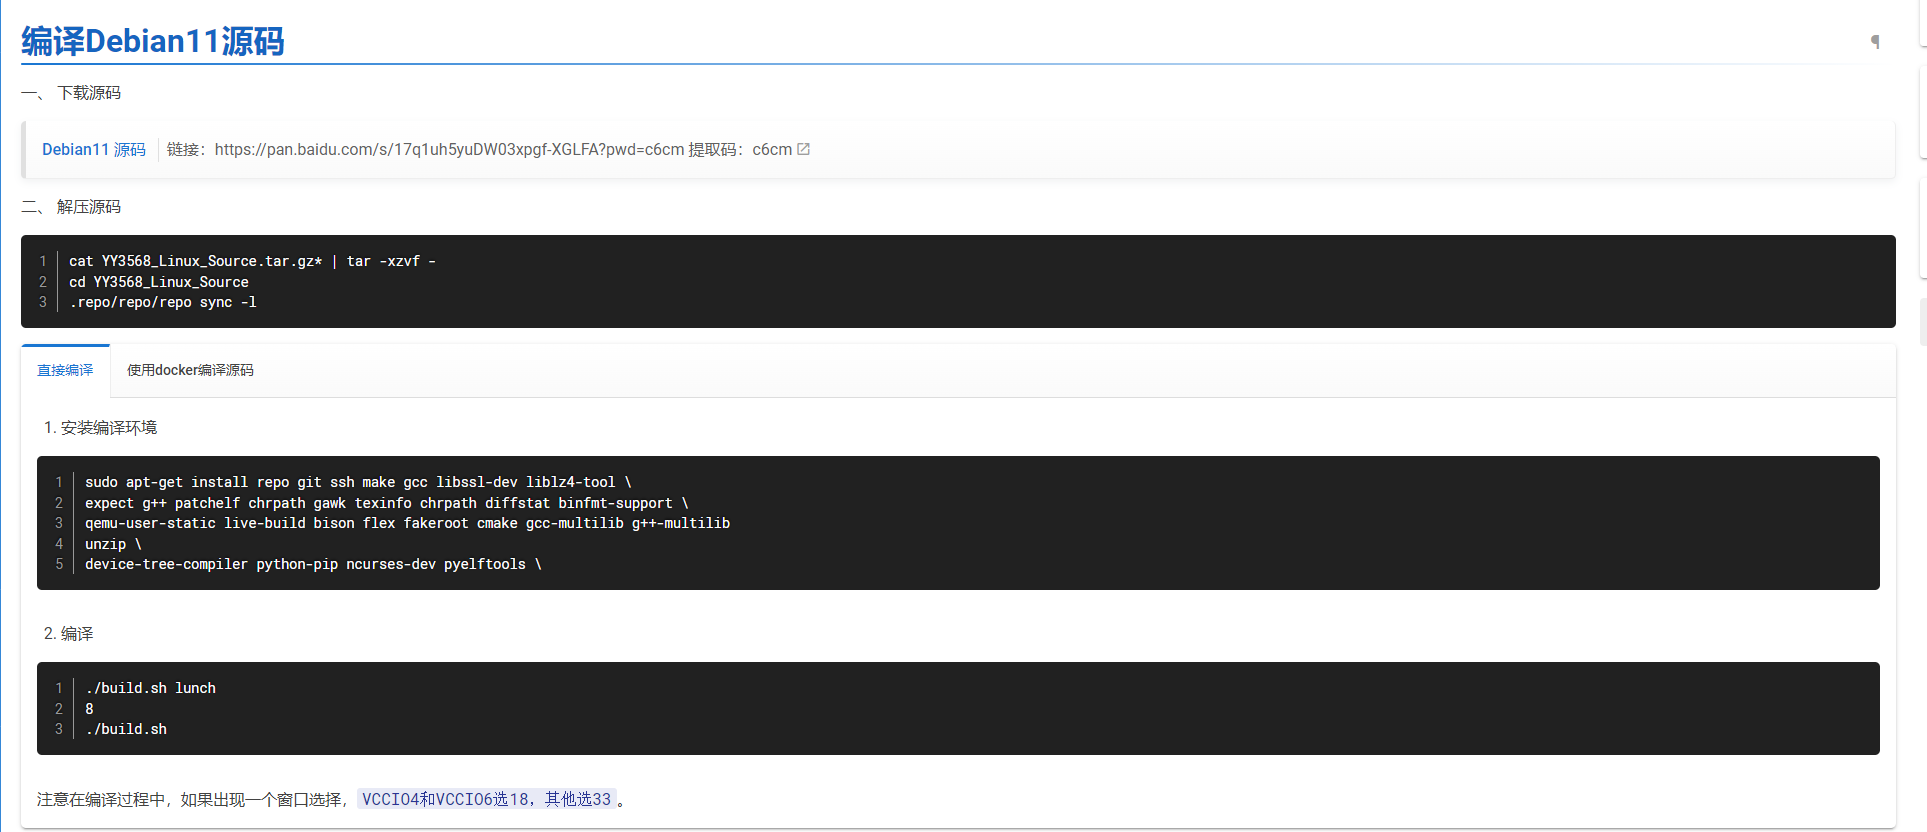Open the pan.baidu.com download link
Image resolution: width=1927 pixels, height=832 pixels.
(449, 149)
